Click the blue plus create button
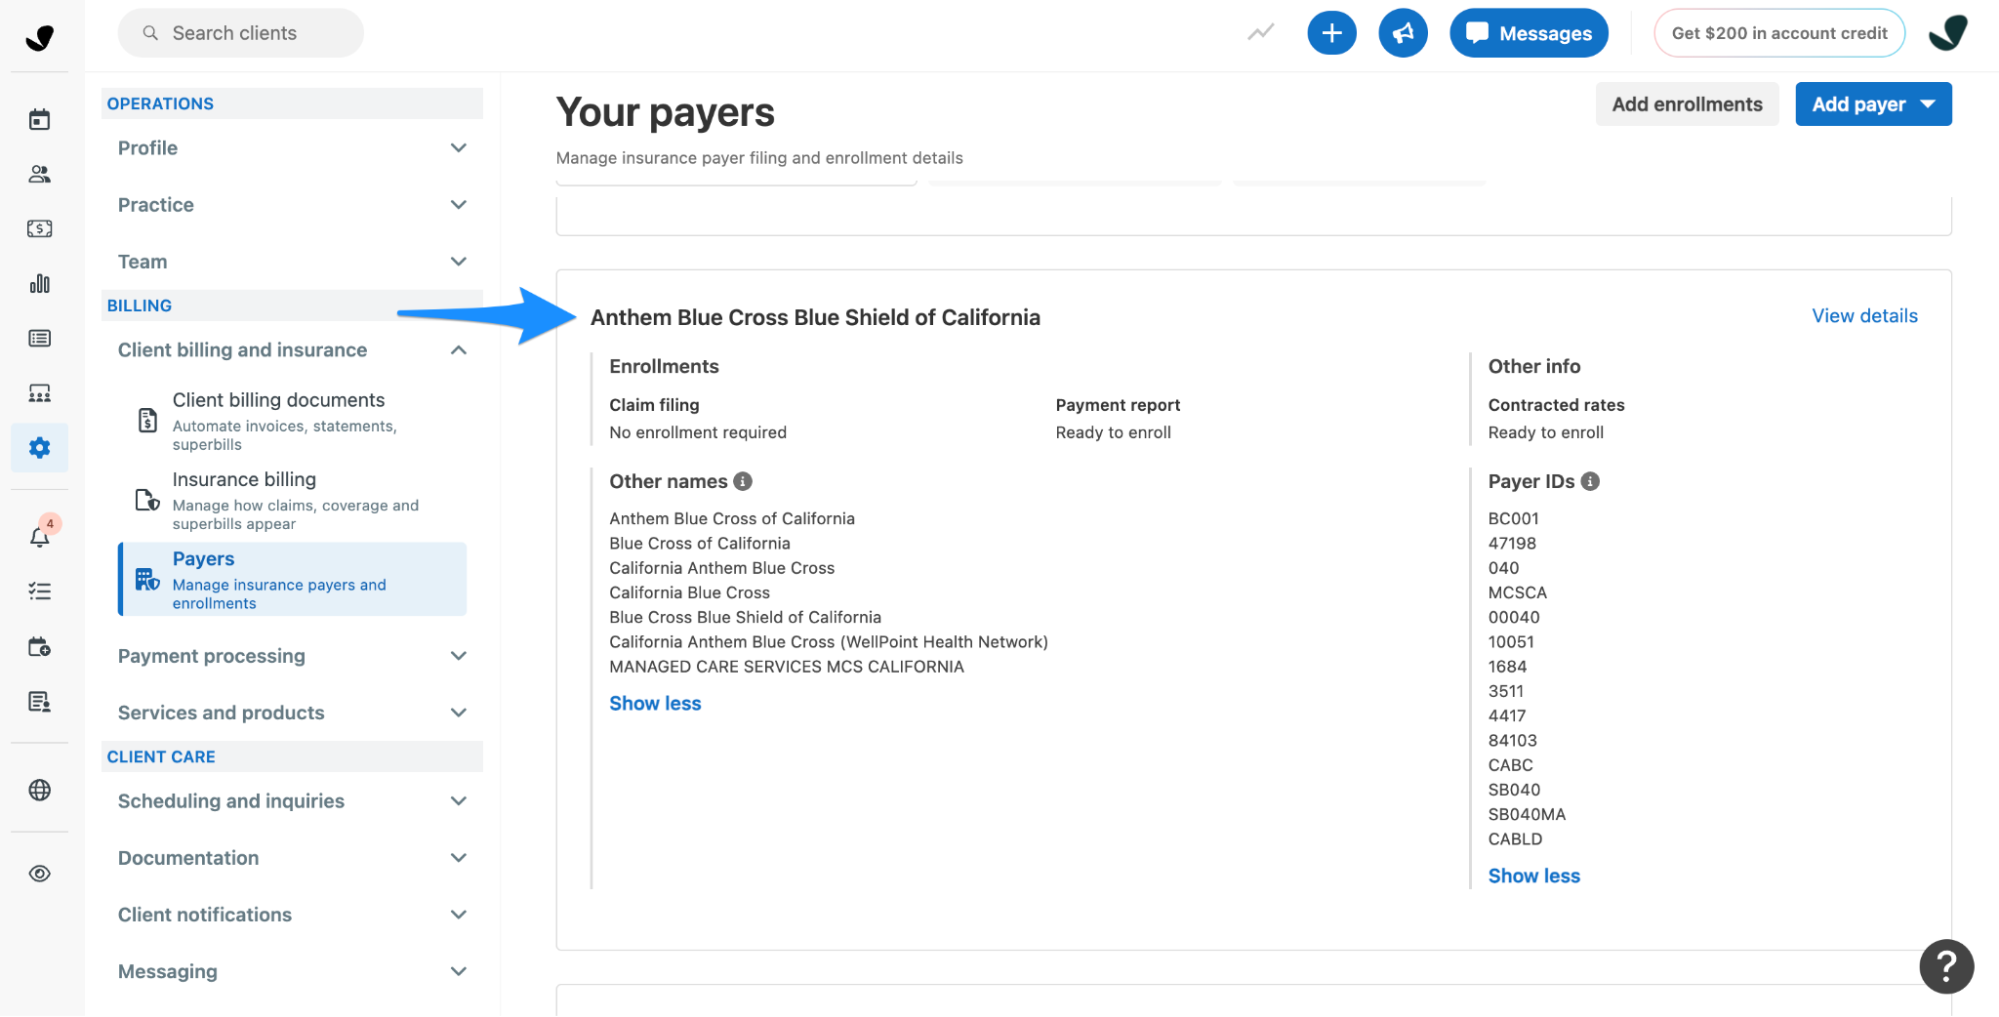This screenshot has height=1017, width=1999. pyautogui.click(x=1331, y=33)
